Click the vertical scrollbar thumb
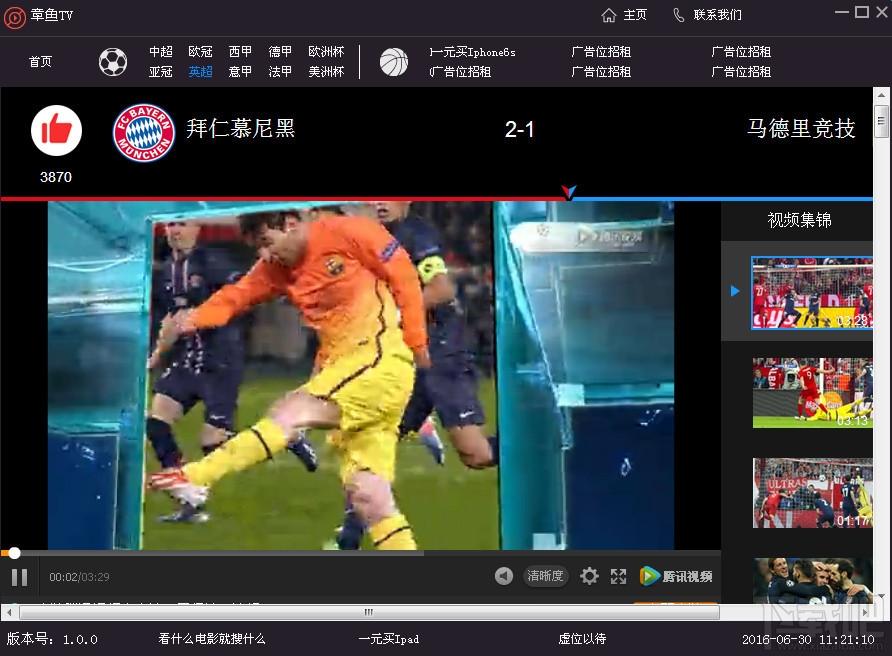Screen dimensions: 892x656 pyautogui.click(x=881, y=121)
